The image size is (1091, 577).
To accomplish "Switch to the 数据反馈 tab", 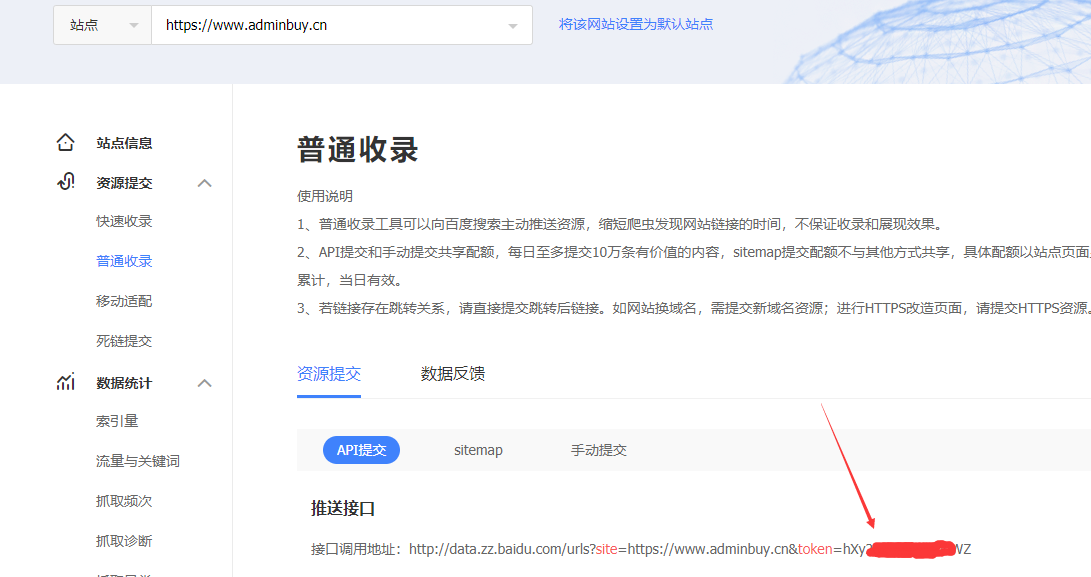I will [x=450, y=374].
